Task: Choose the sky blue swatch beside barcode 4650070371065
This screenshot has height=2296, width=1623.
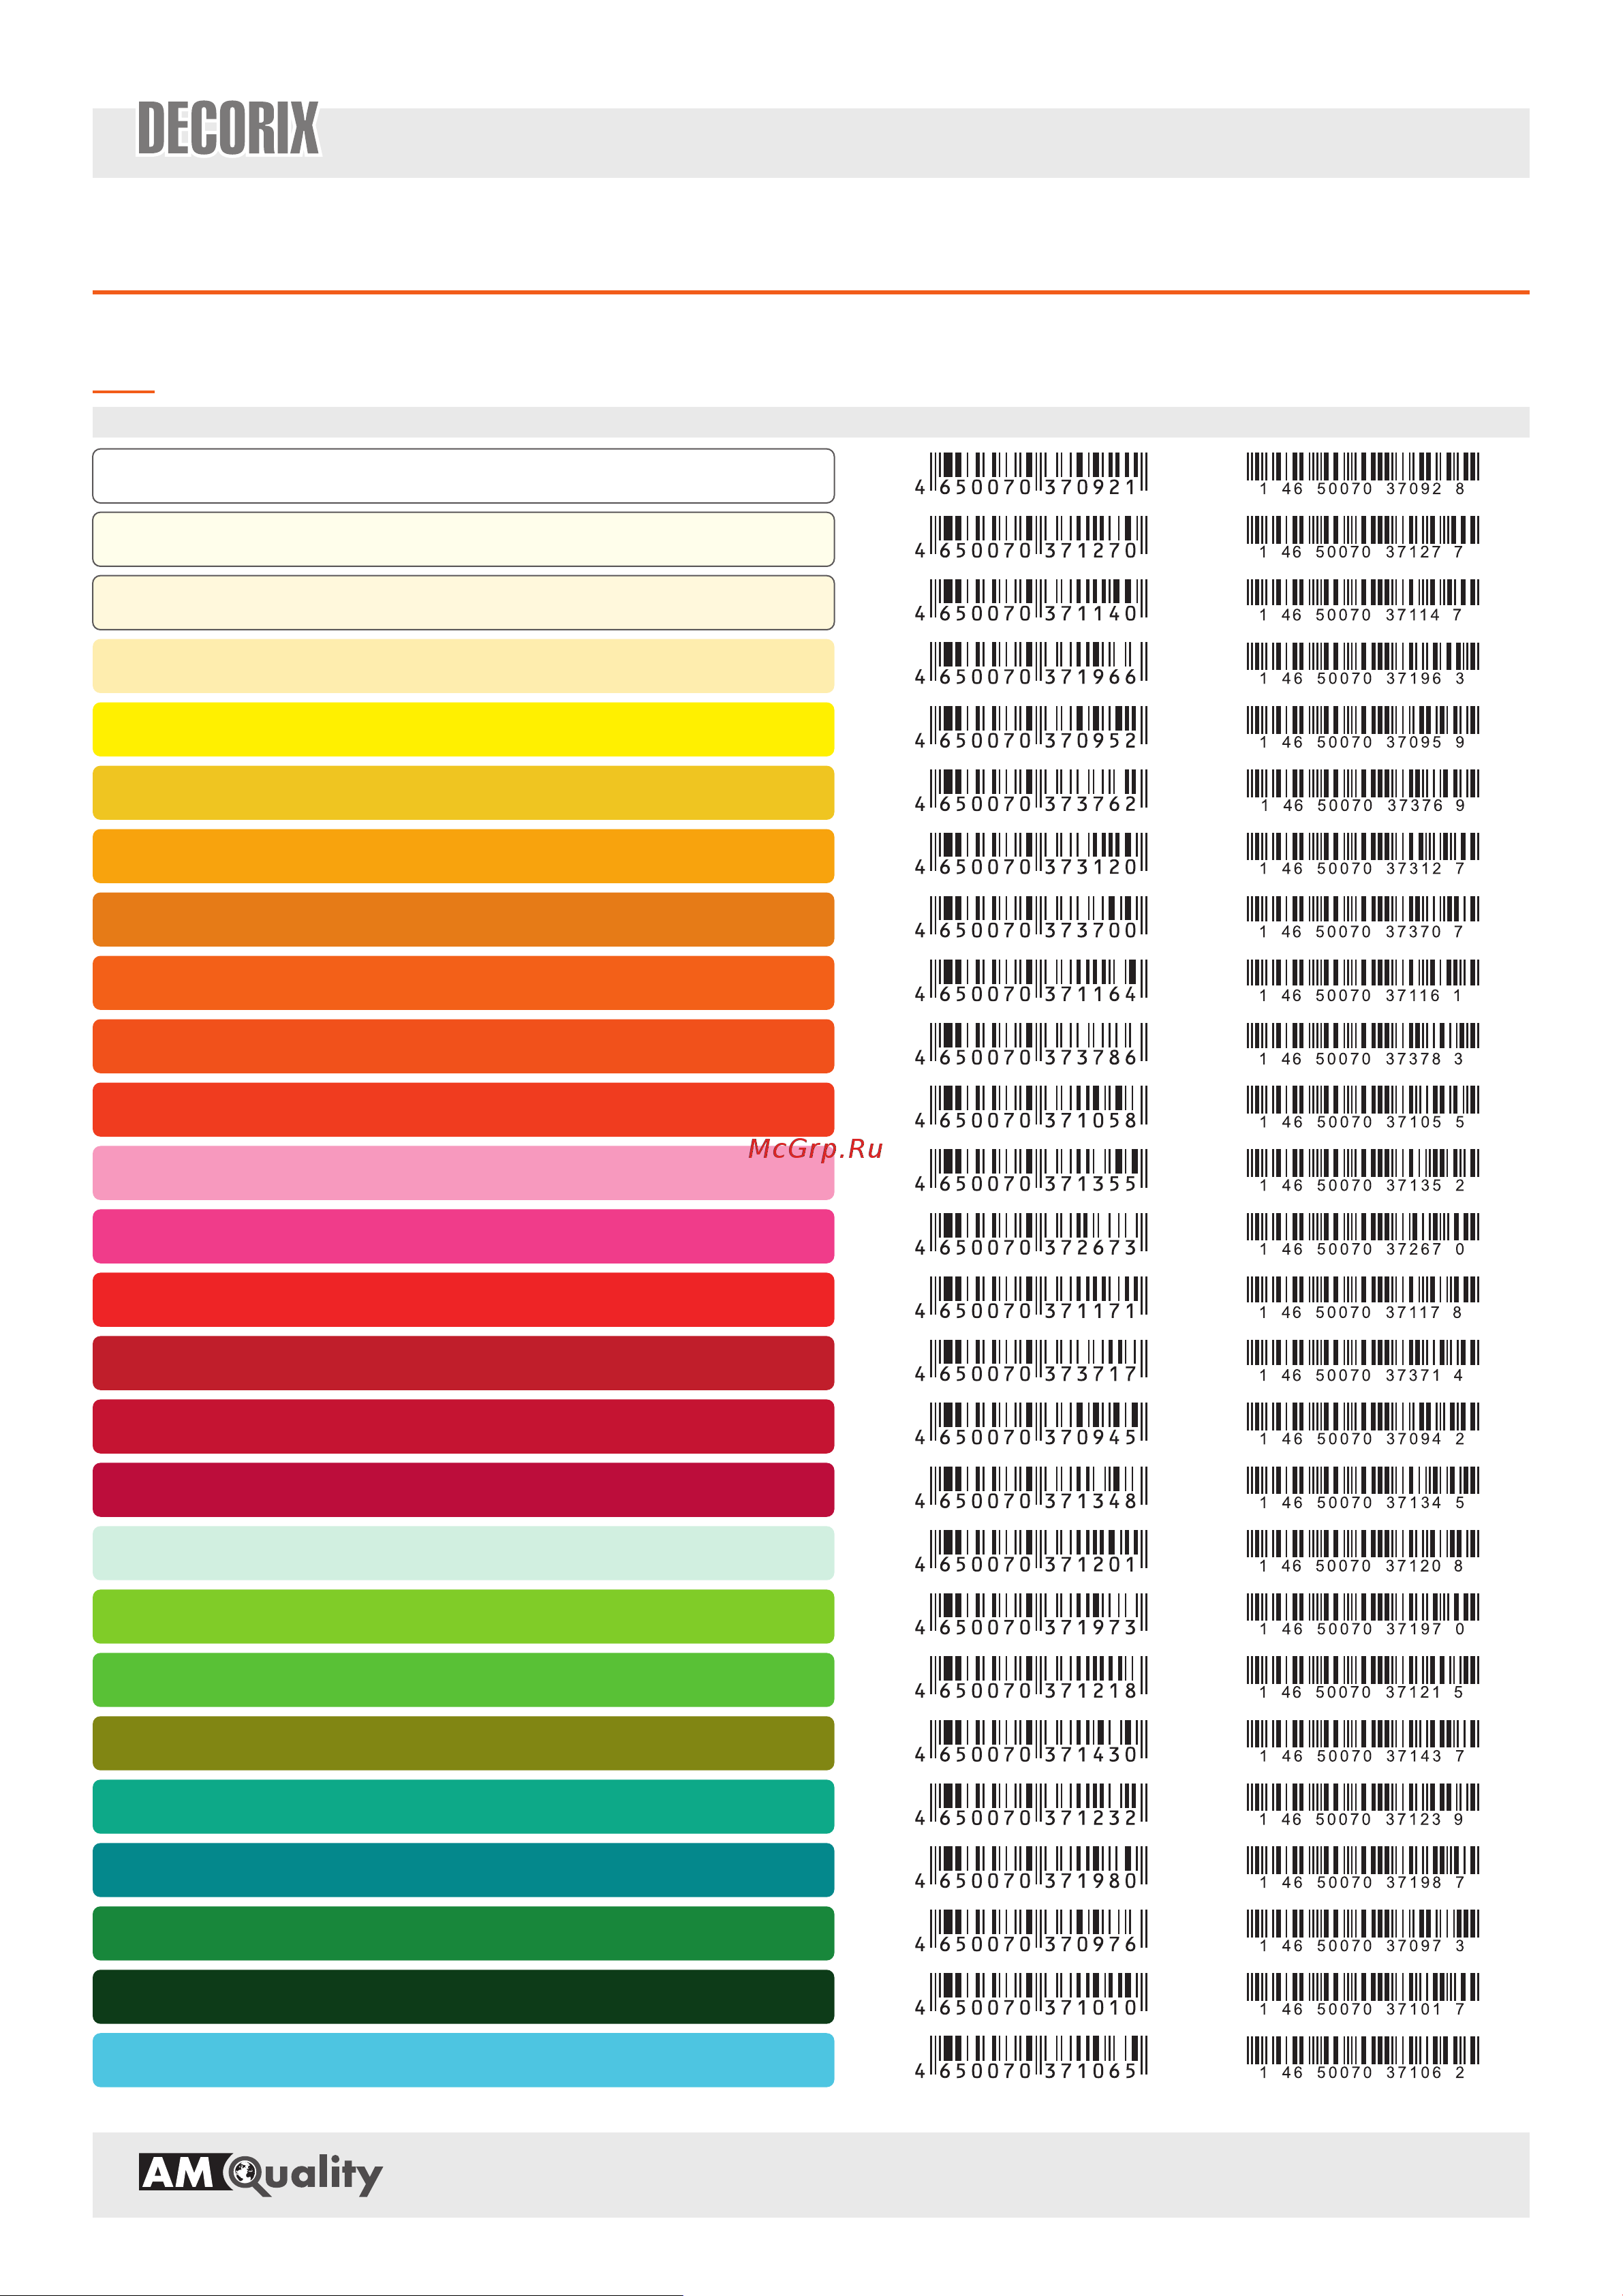Action: [463, 2060]
